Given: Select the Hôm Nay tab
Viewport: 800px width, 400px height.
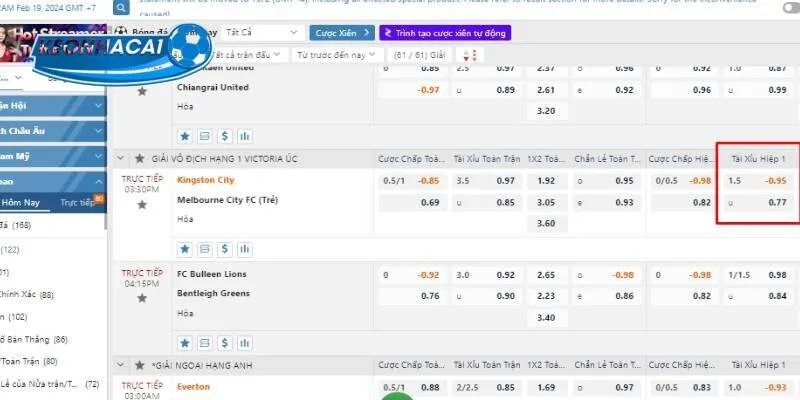Looking at the screenshot, I should (x=20, y=203).
